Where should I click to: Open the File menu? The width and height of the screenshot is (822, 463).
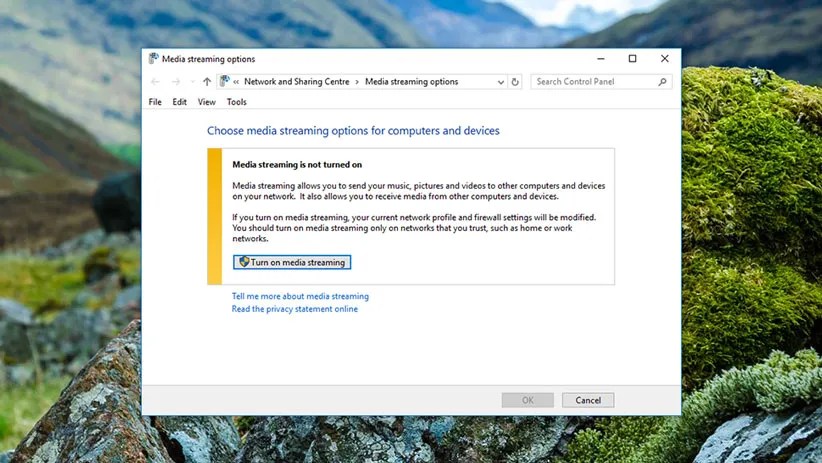click(x=155, y=102)
